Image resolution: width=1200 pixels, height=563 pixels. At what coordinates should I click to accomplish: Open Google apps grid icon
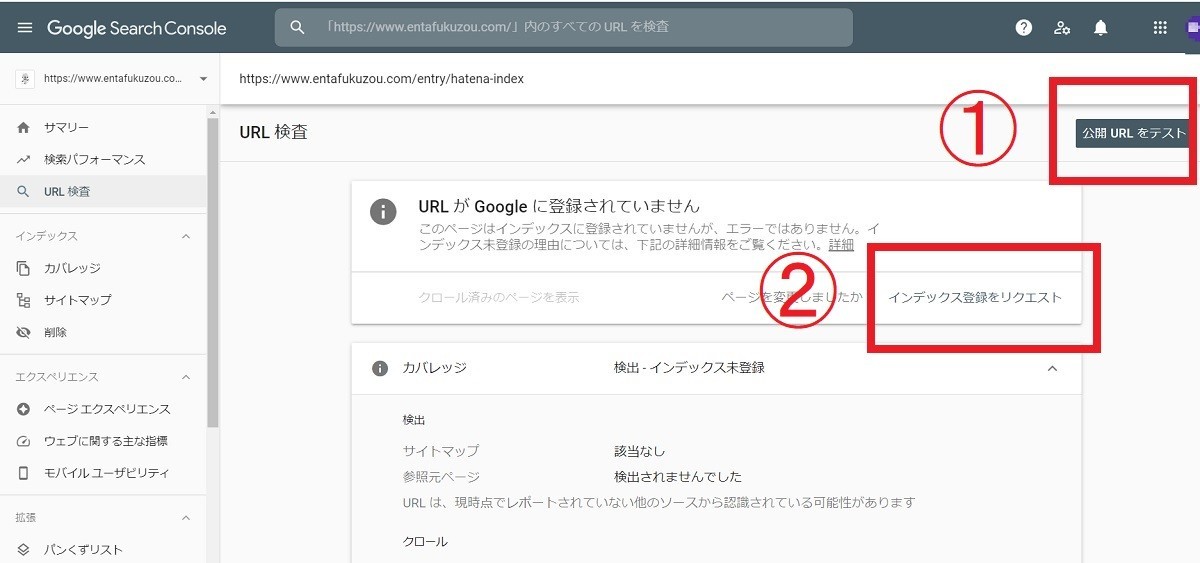tap(1160, 28)
